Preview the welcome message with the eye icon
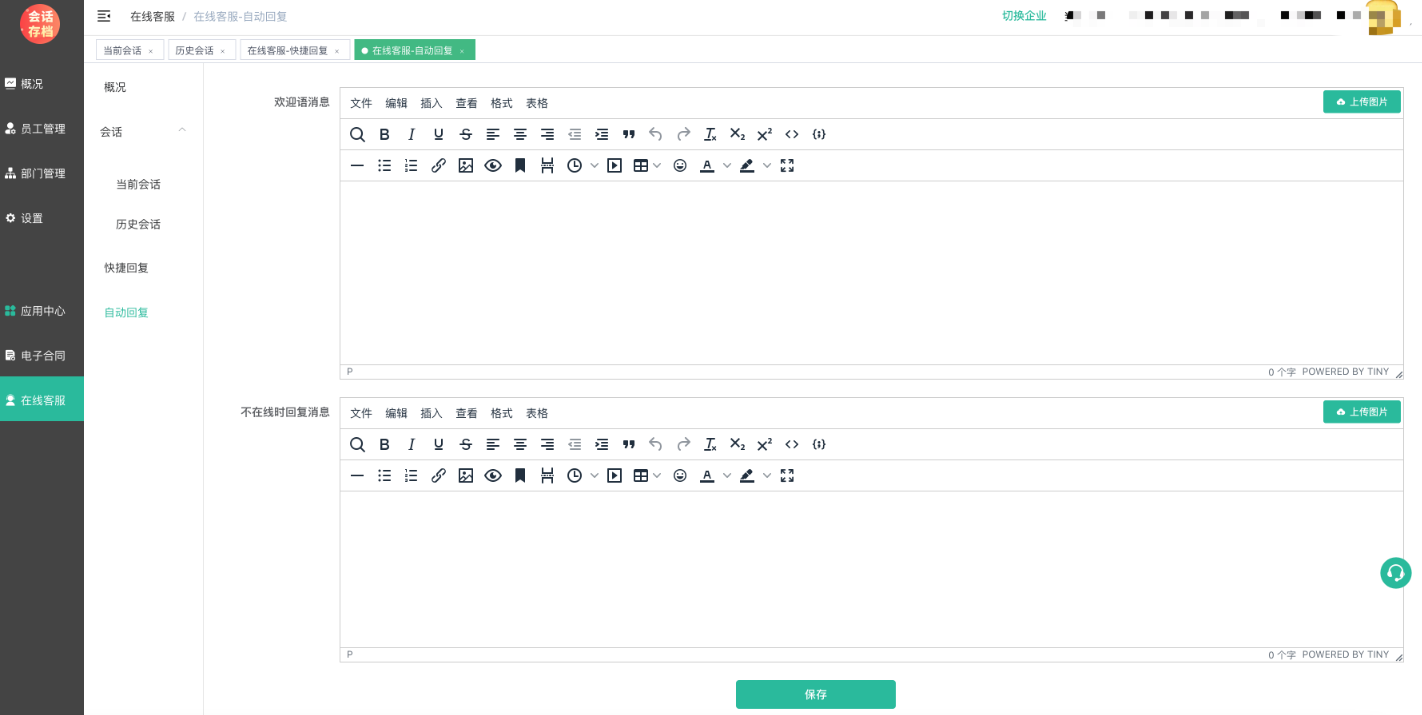Viewport: 1422px width, 715px height. [493, 166]
